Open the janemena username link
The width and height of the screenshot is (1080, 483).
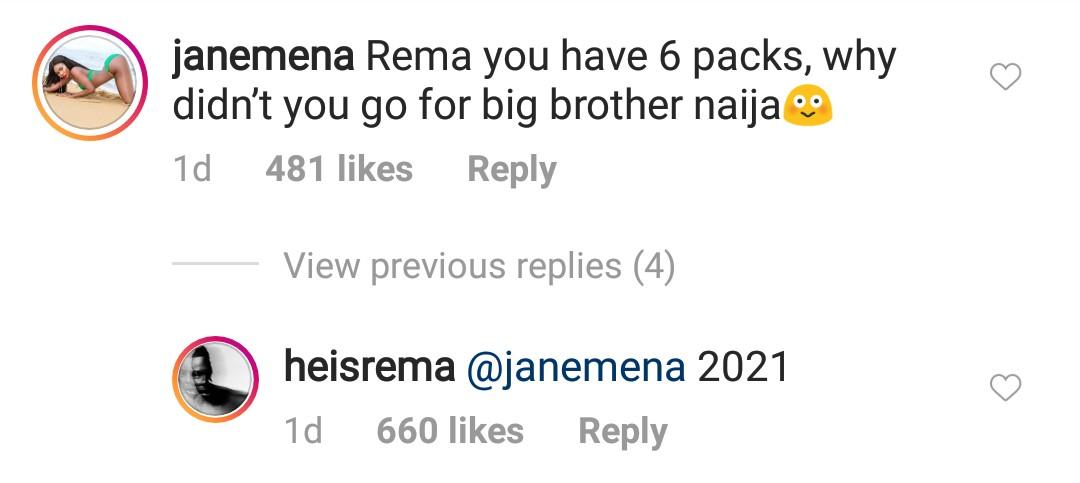263,58
